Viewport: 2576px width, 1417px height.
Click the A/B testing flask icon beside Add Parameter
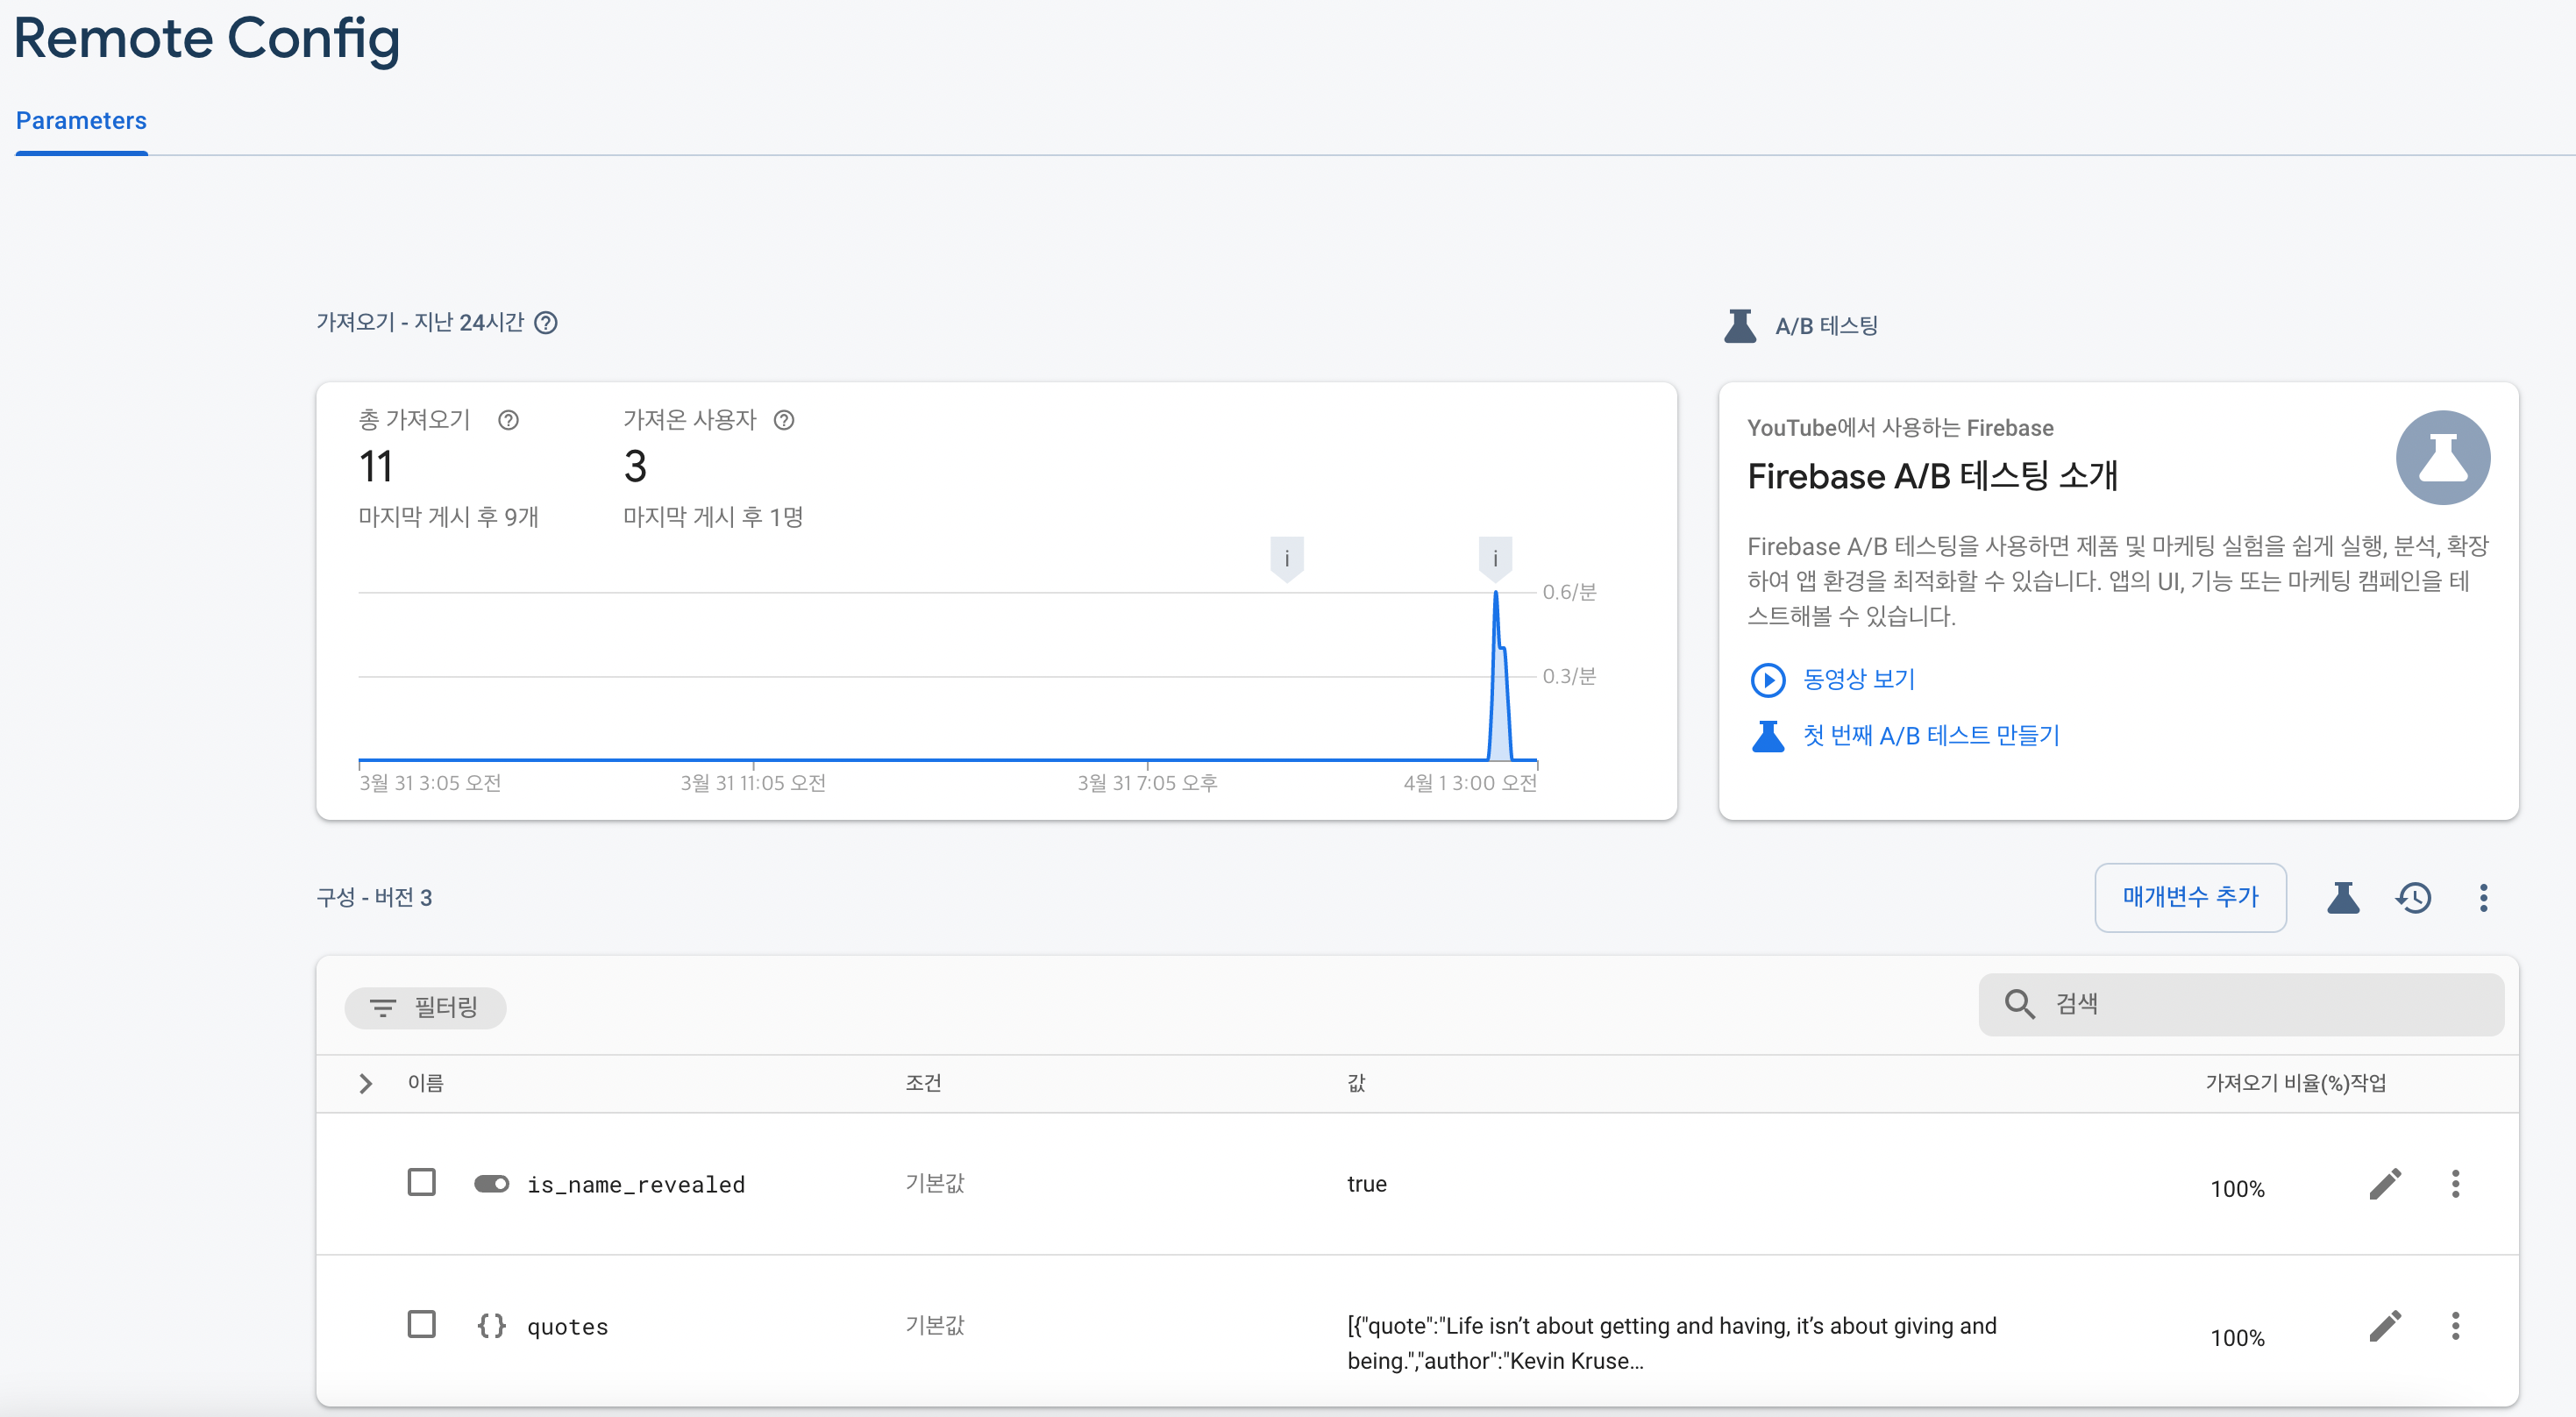pos(2342,897)
